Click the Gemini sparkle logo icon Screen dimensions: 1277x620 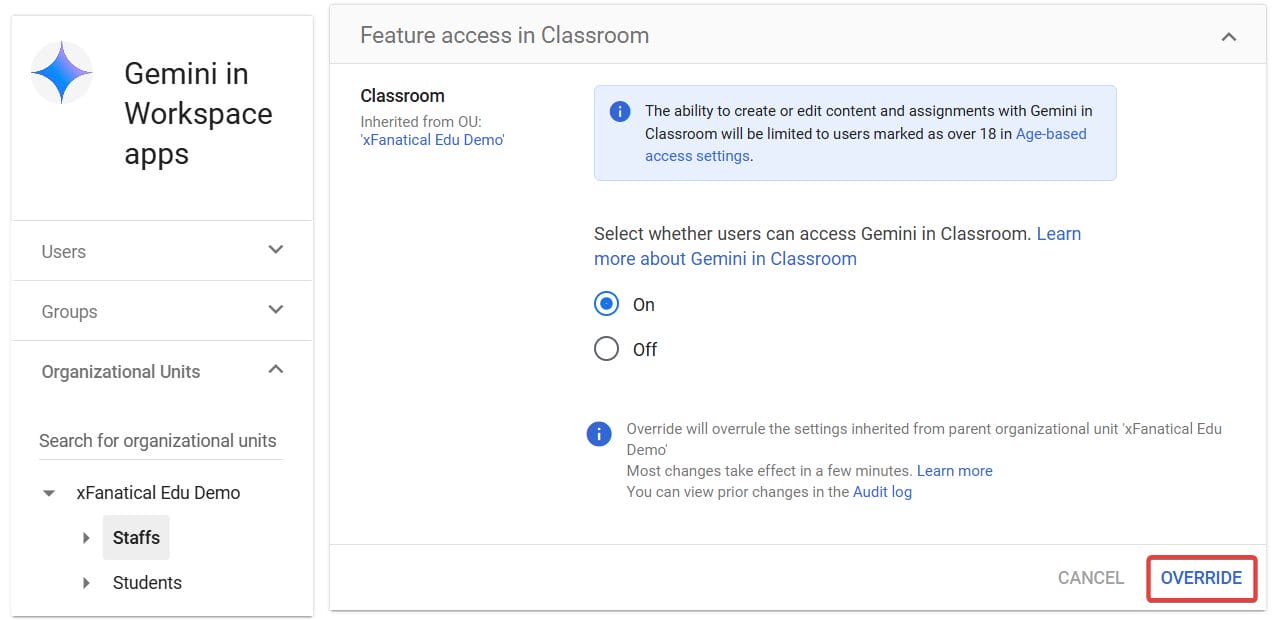62,73
